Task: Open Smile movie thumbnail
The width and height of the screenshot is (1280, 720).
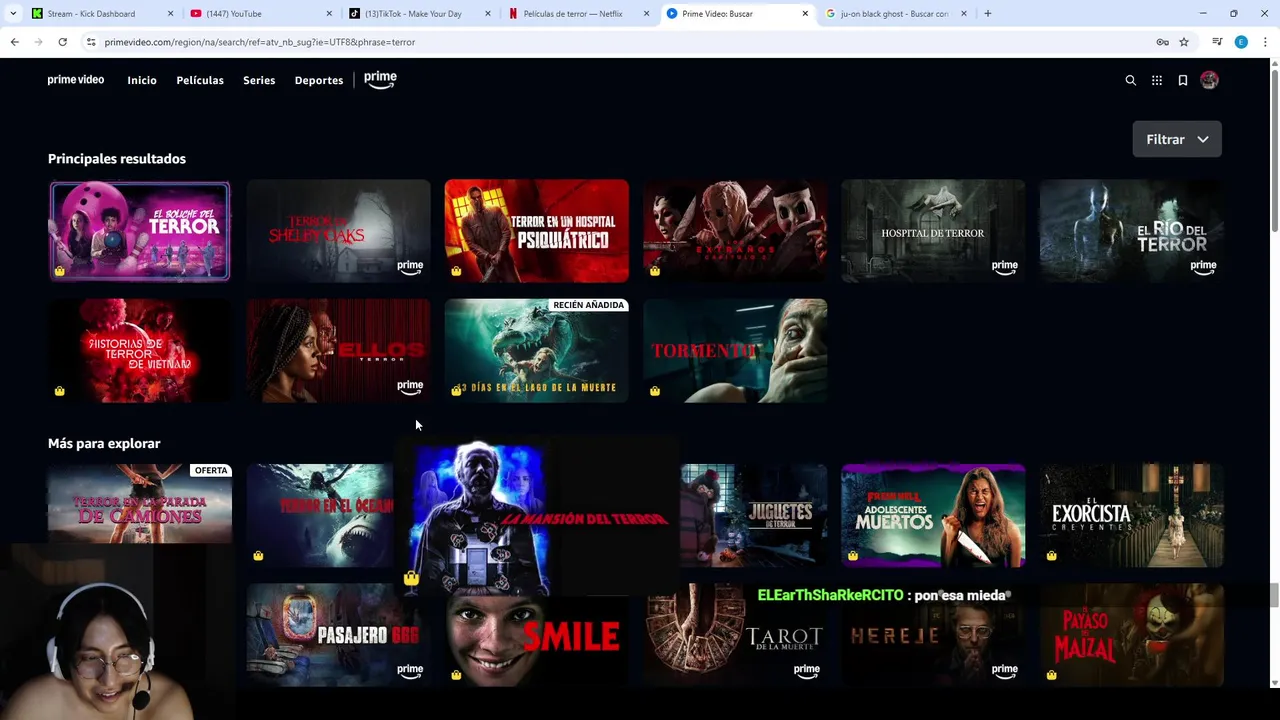Action: coord(536,641)
